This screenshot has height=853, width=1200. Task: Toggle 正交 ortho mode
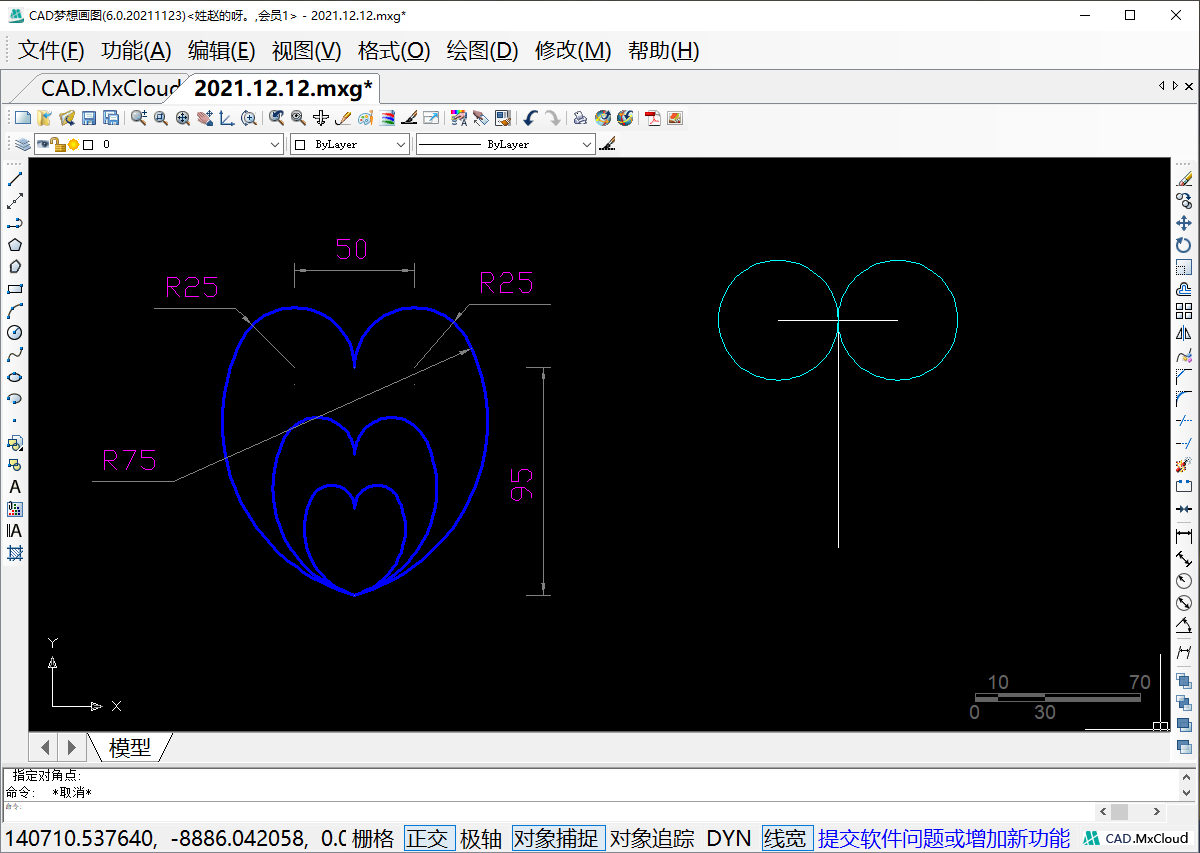(x=429, y=838)
